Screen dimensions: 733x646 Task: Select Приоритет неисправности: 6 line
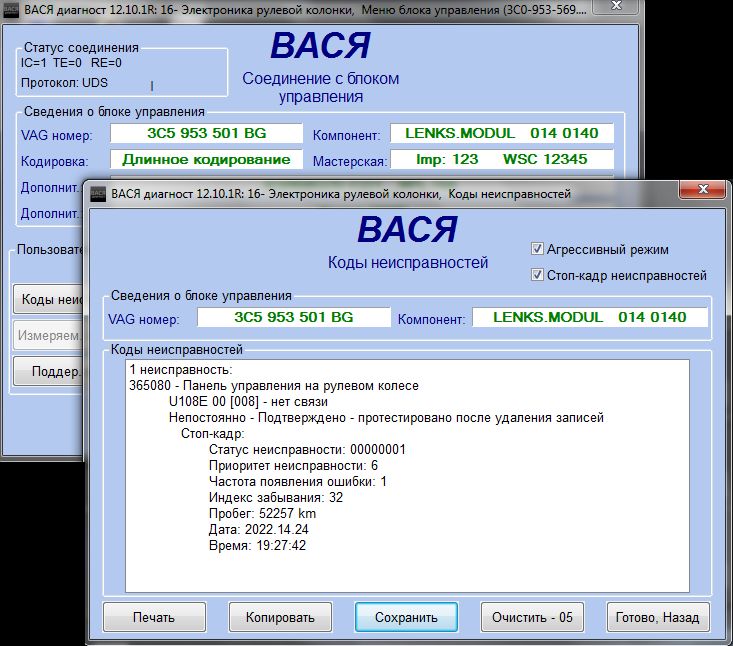coord(293,466)
